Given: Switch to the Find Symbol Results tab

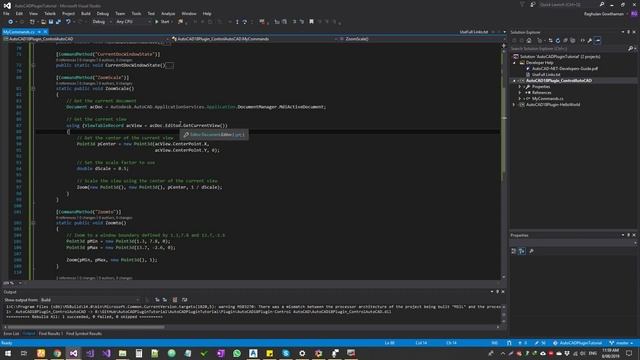Looking at the screenshot, I should 84,334.
